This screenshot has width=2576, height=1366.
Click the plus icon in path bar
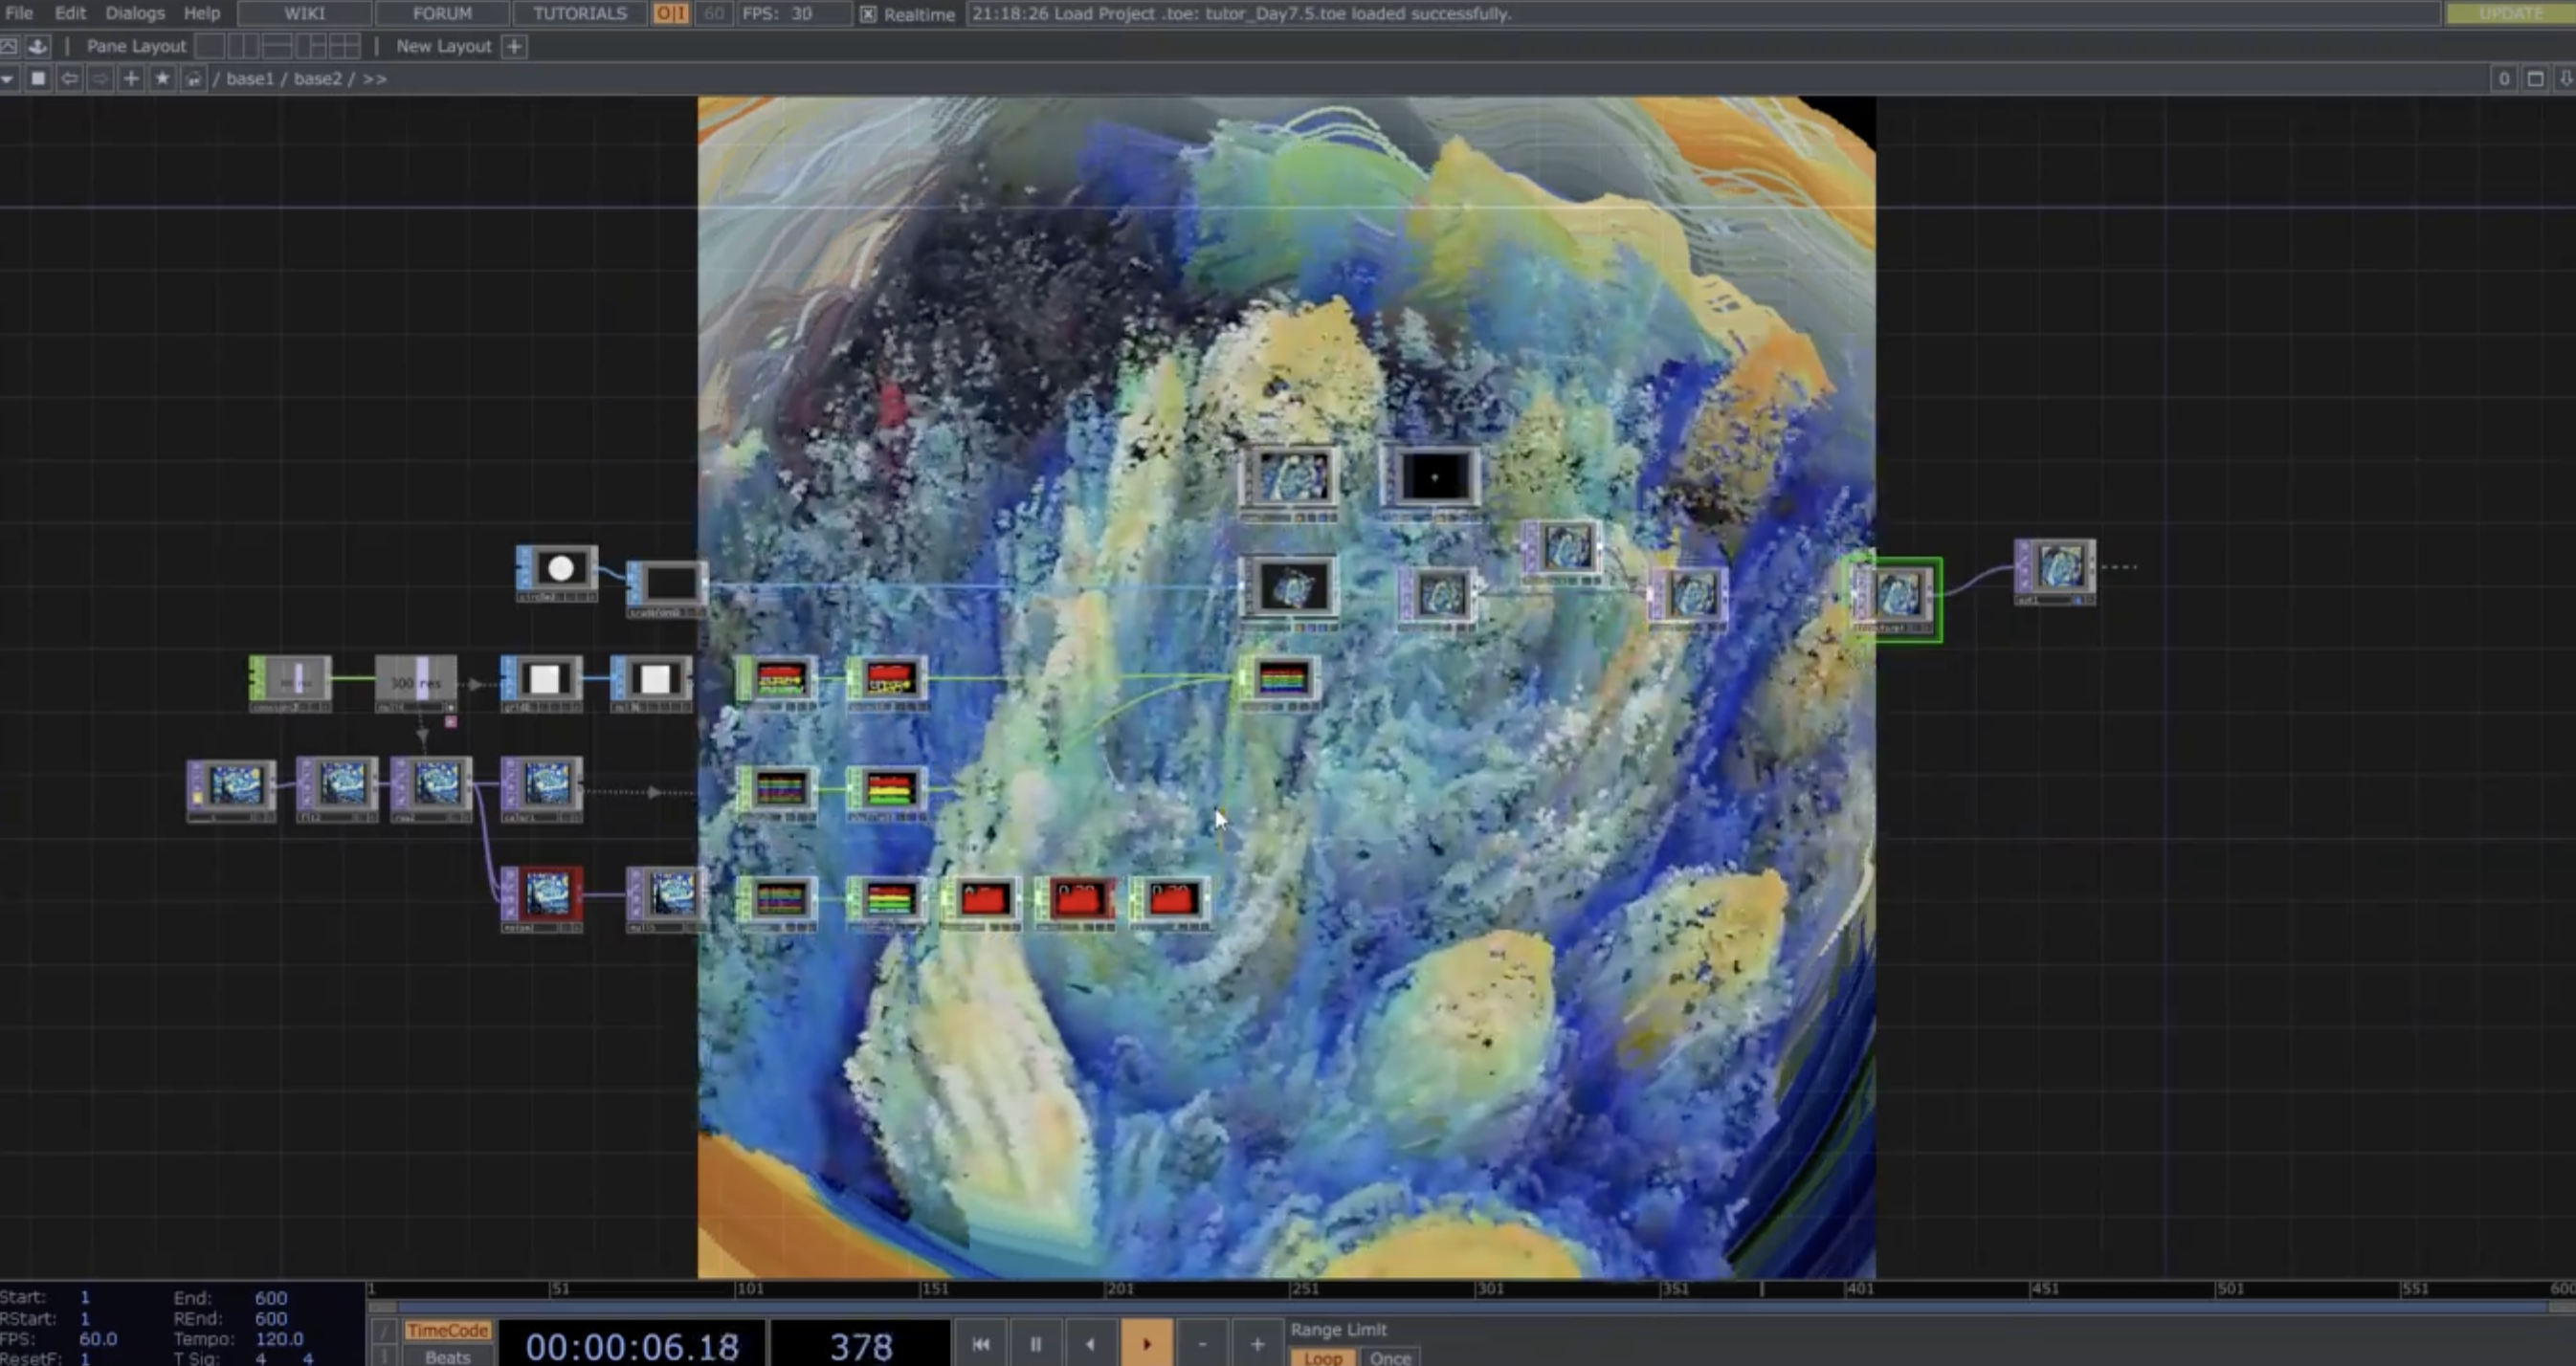(x=131, y=78)
